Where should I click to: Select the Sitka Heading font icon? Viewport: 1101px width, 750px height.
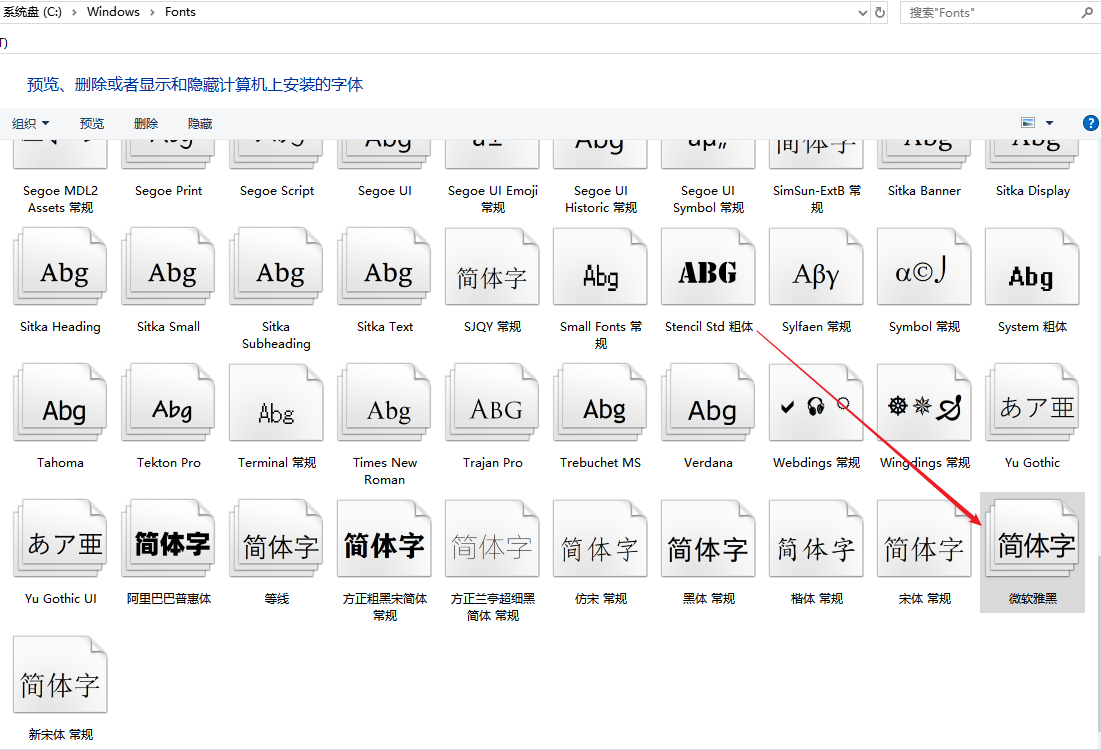click(x=60, y=267)
